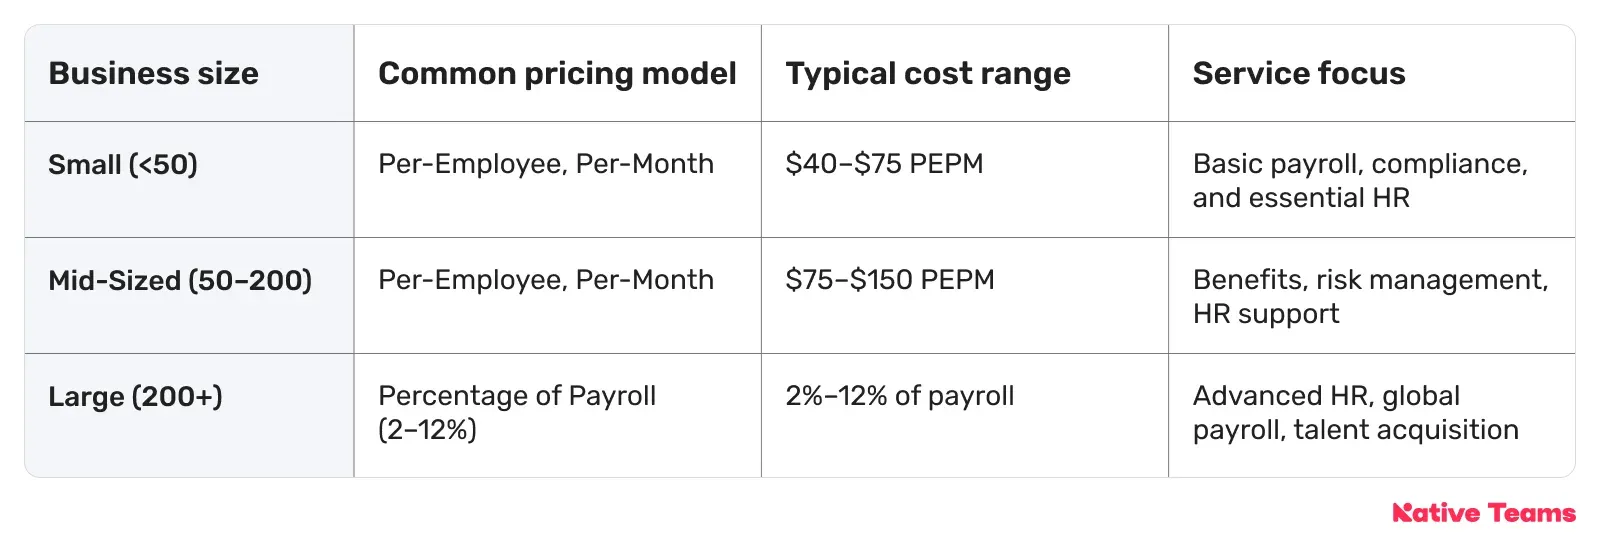Select Basic payroll, compliance cell

[x=1360, y=181]
